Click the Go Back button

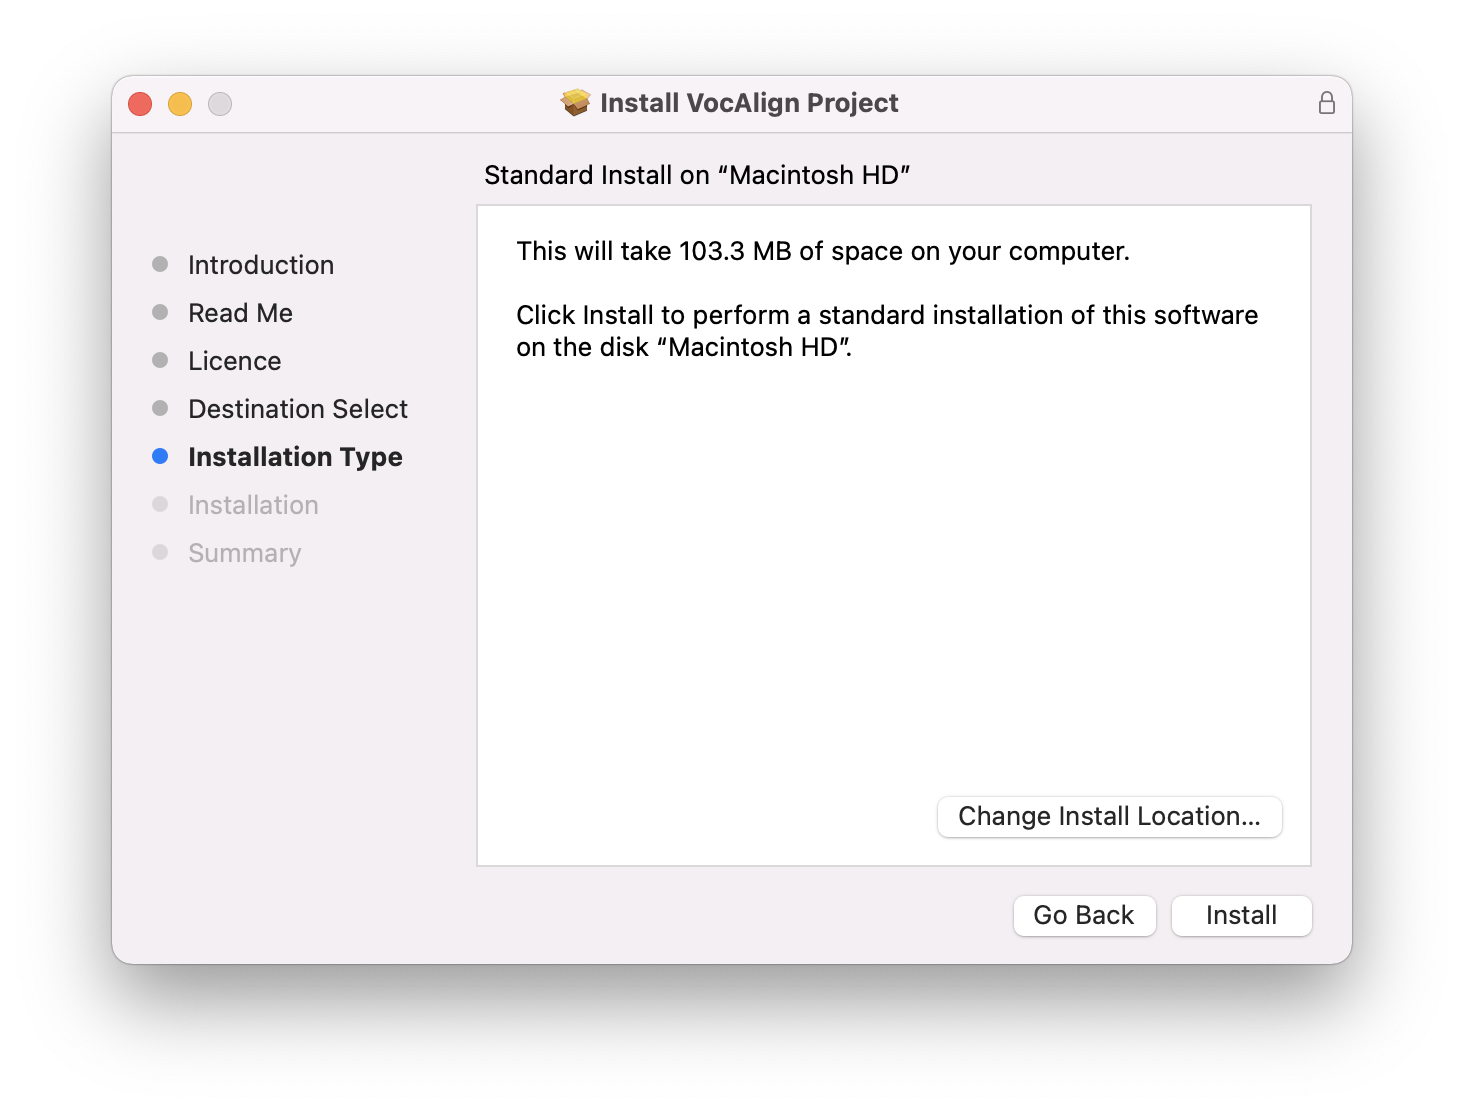click(1084, 915)
